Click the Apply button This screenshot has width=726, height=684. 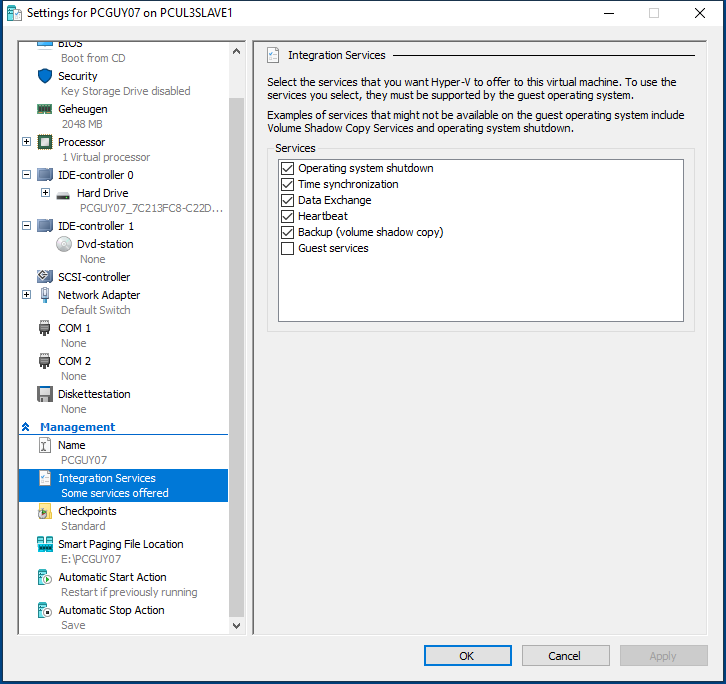(x=663, y=656)
